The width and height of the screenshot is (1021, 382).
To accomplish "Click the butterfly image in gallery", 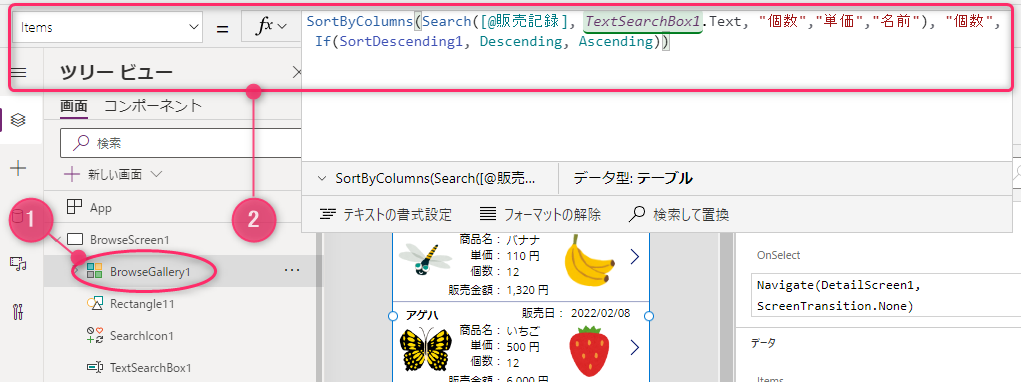I will [x=426, y=349].
